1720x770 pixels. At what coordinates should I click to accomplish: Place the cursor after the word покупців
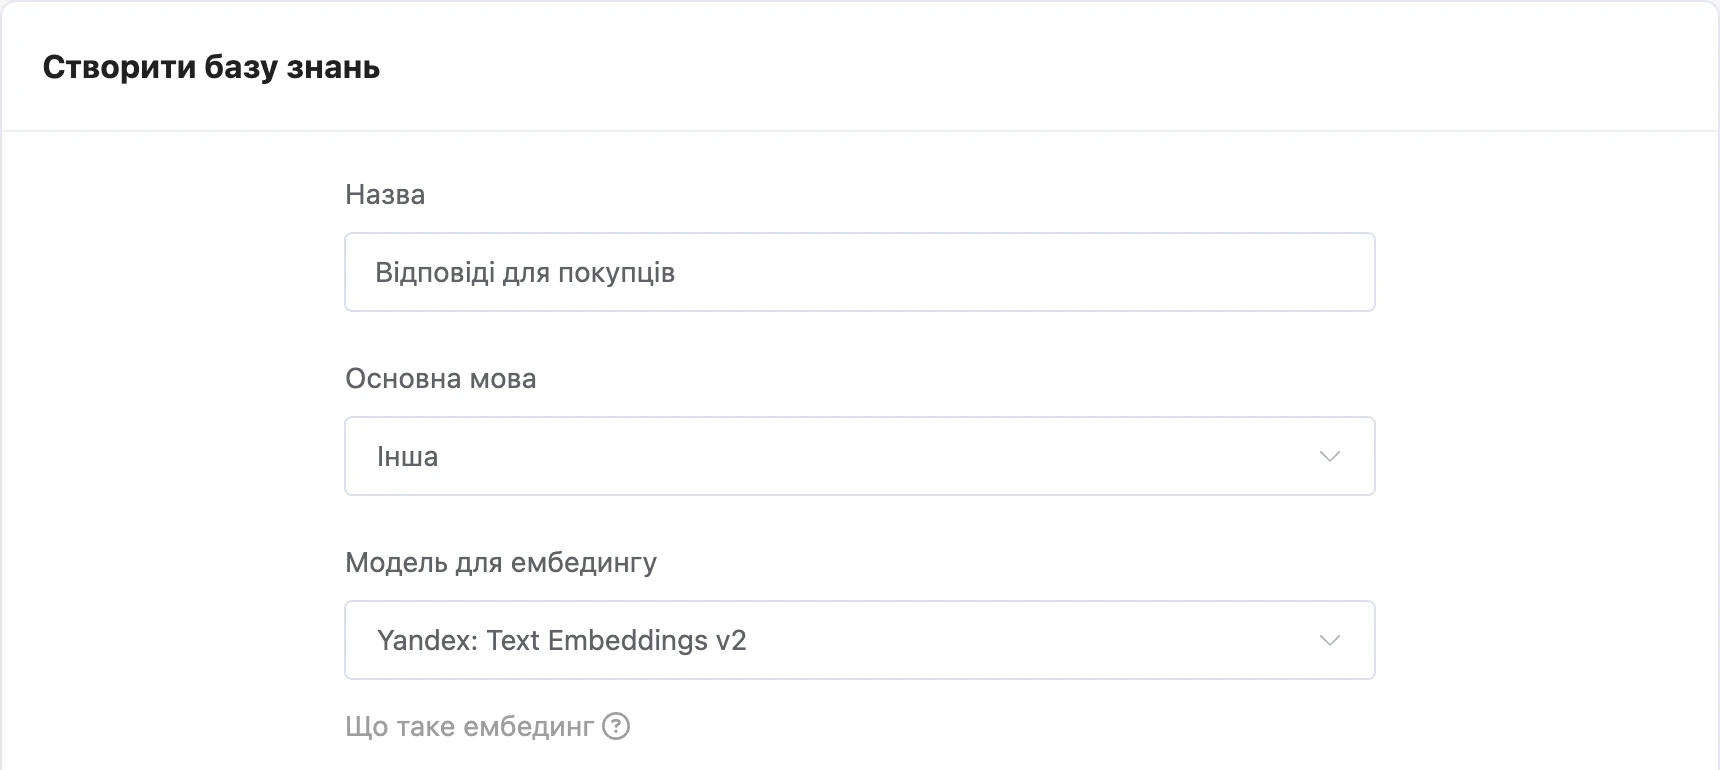coord(678,273)
